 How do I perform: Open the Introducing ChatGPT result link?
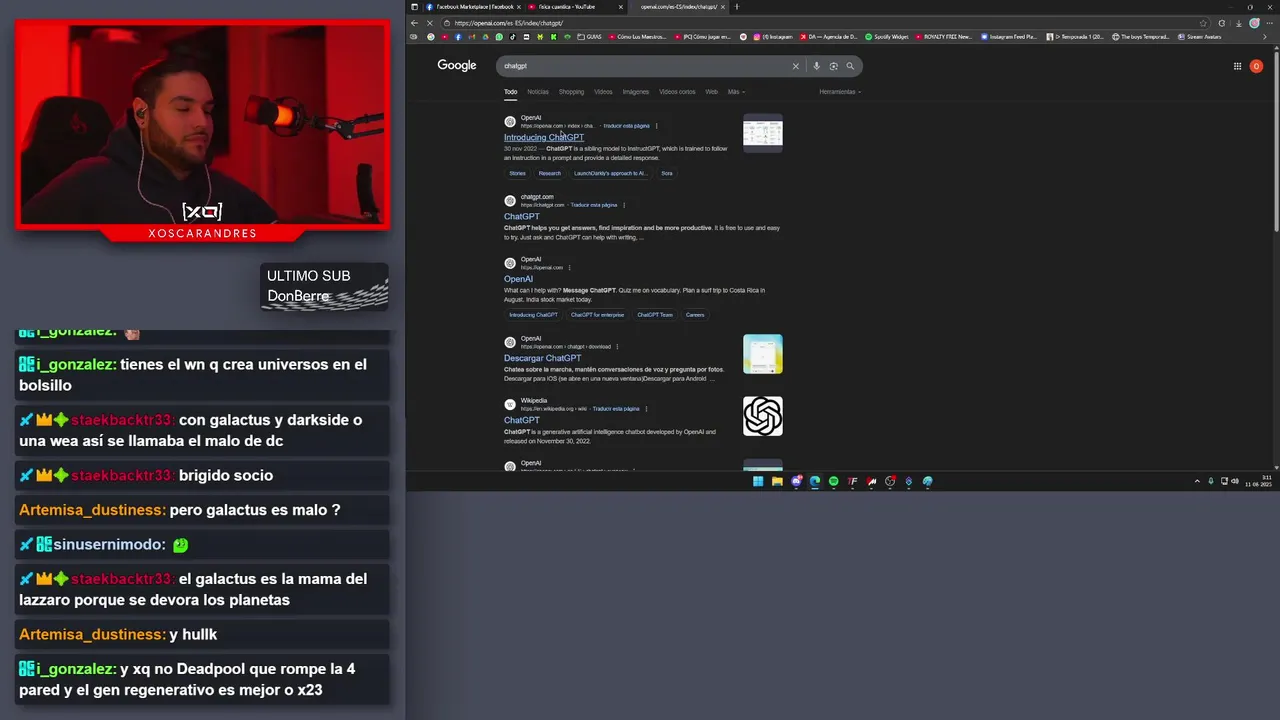coord(544,138)
